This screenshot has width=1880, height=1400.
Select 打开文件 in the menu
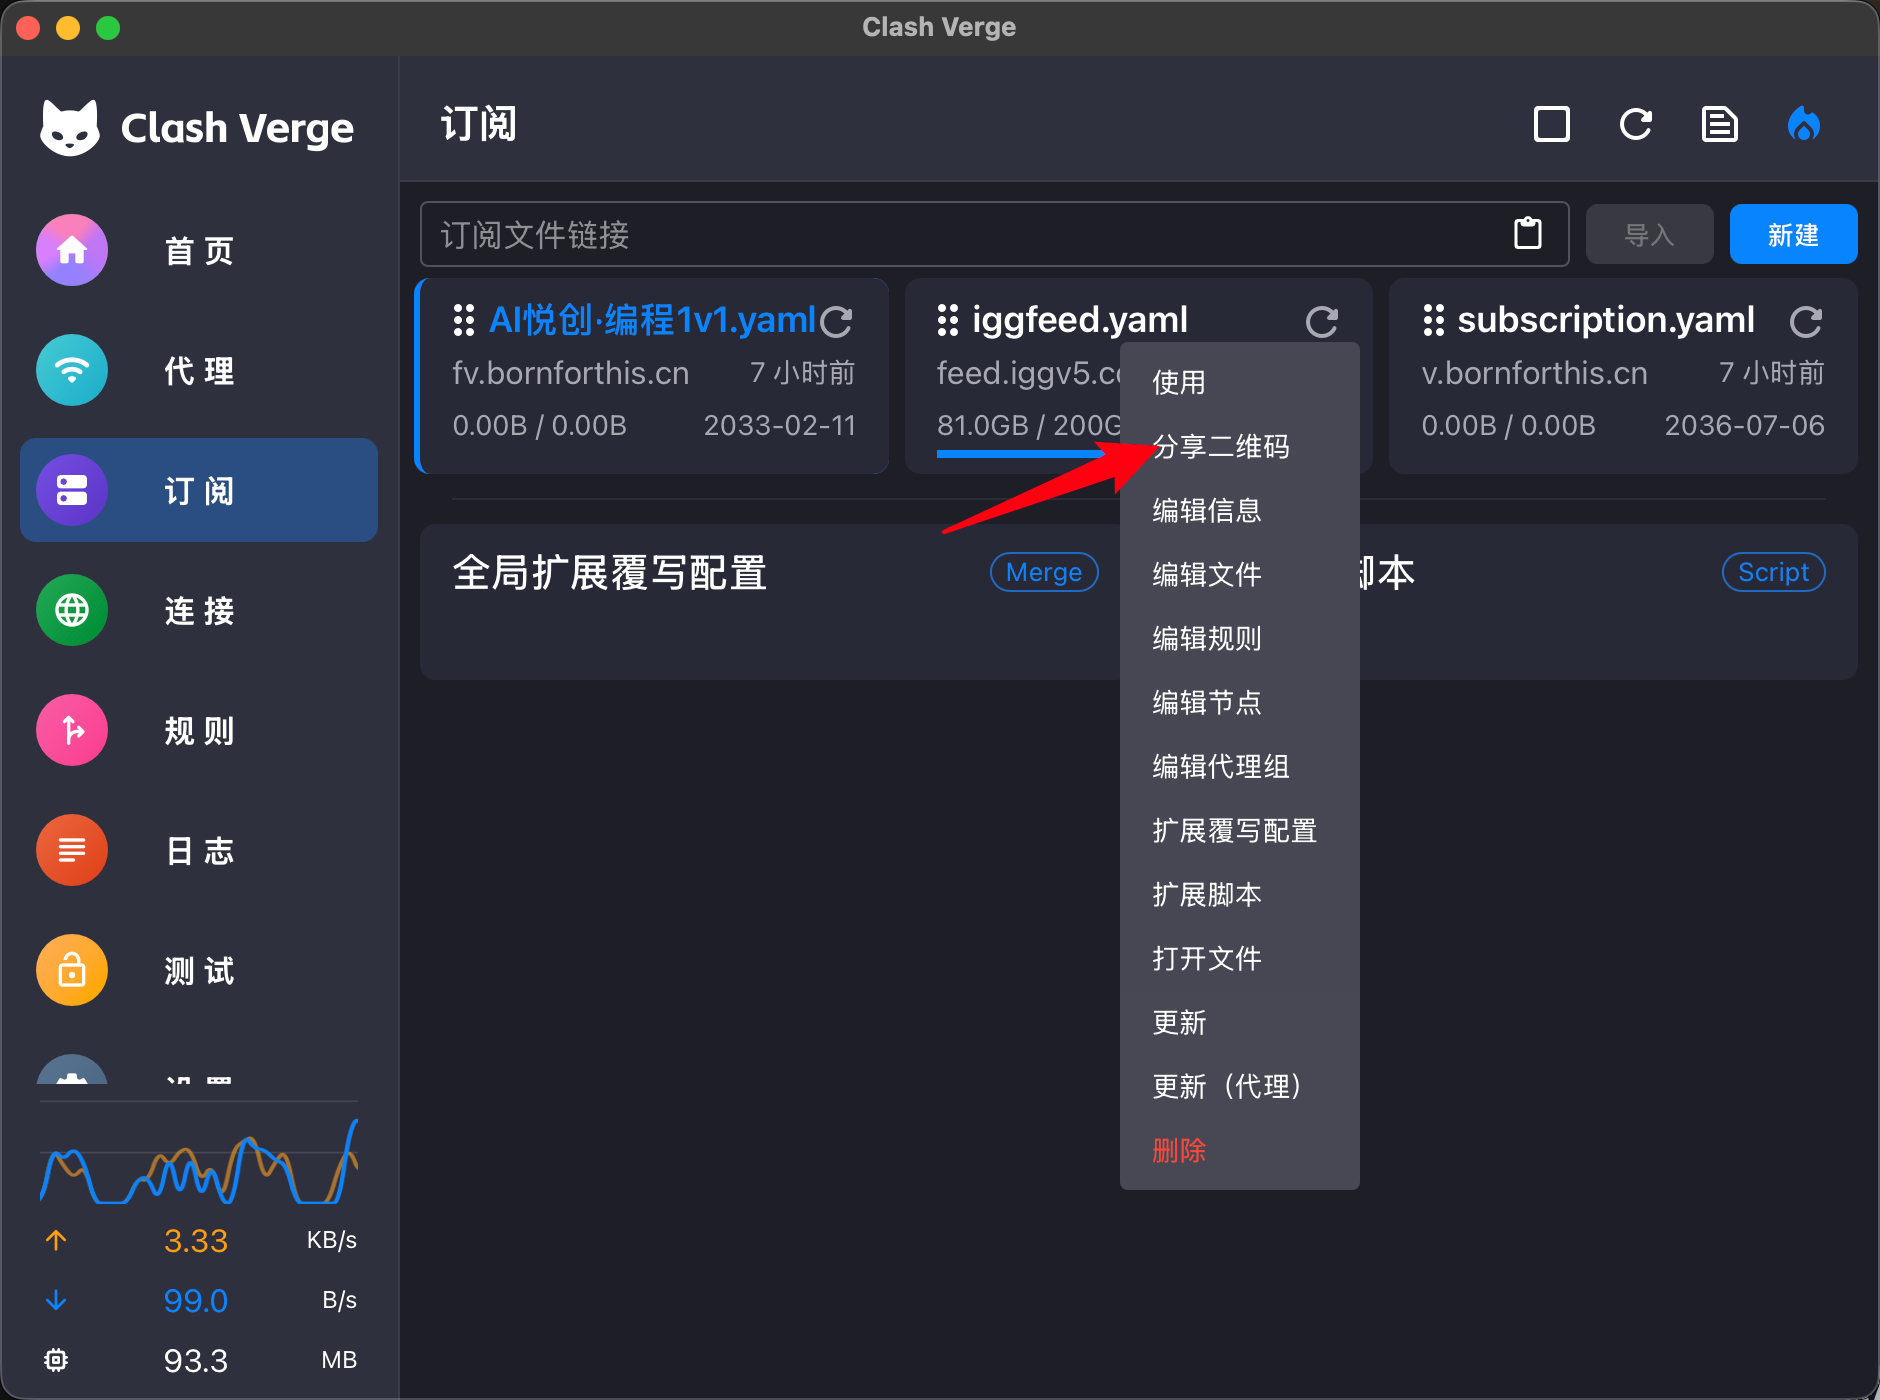coord(1240,958)
